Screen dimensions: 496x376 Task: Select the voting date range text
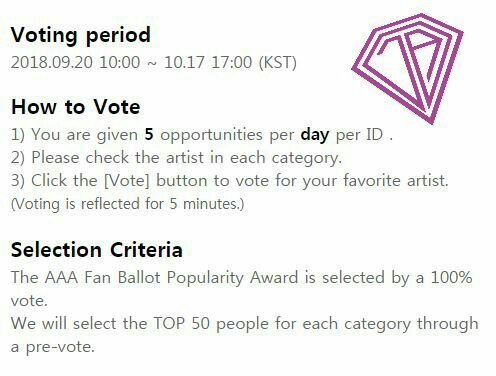point(154,62)
